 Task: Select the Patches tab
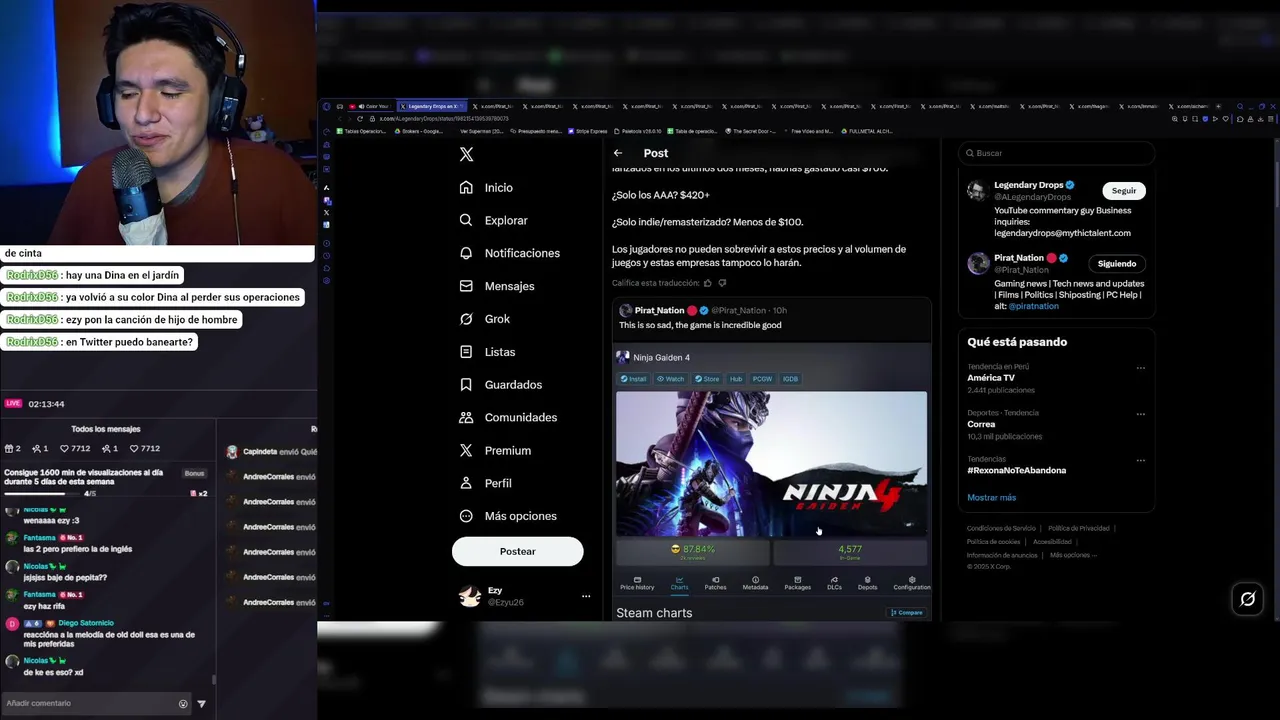(715, 583)
